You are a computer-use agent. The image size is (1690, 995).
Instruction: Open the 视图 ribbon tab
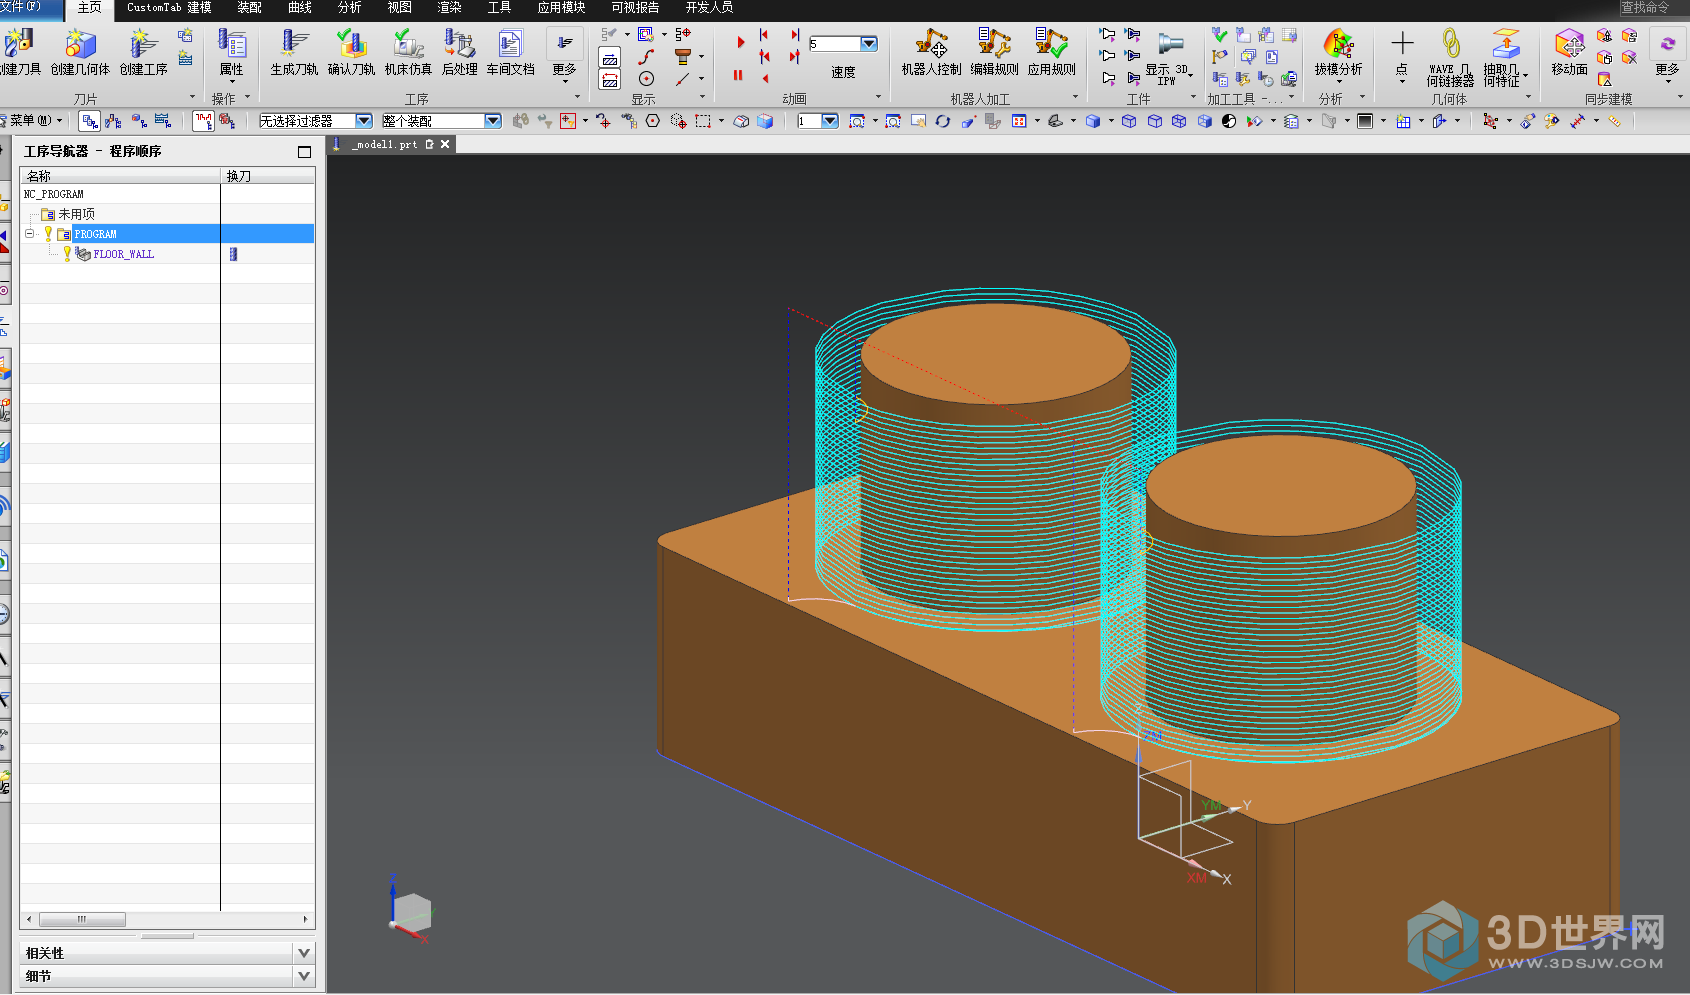pos(400,8)
